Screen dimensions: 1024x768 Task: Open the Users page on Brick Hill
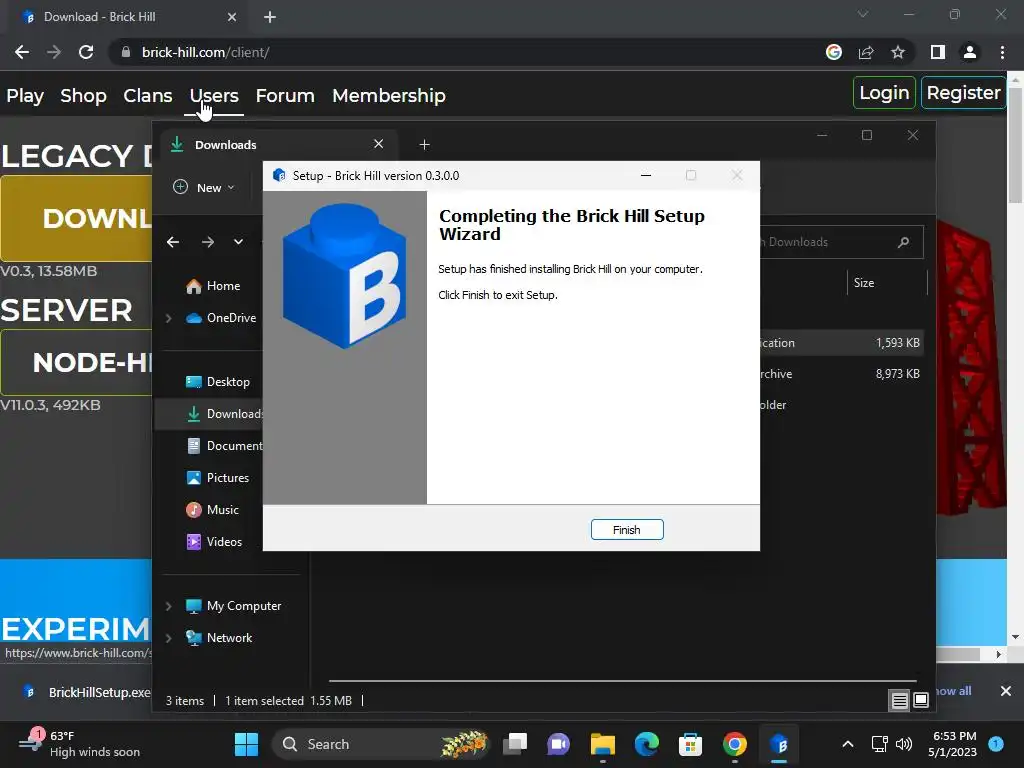[214, 95]
